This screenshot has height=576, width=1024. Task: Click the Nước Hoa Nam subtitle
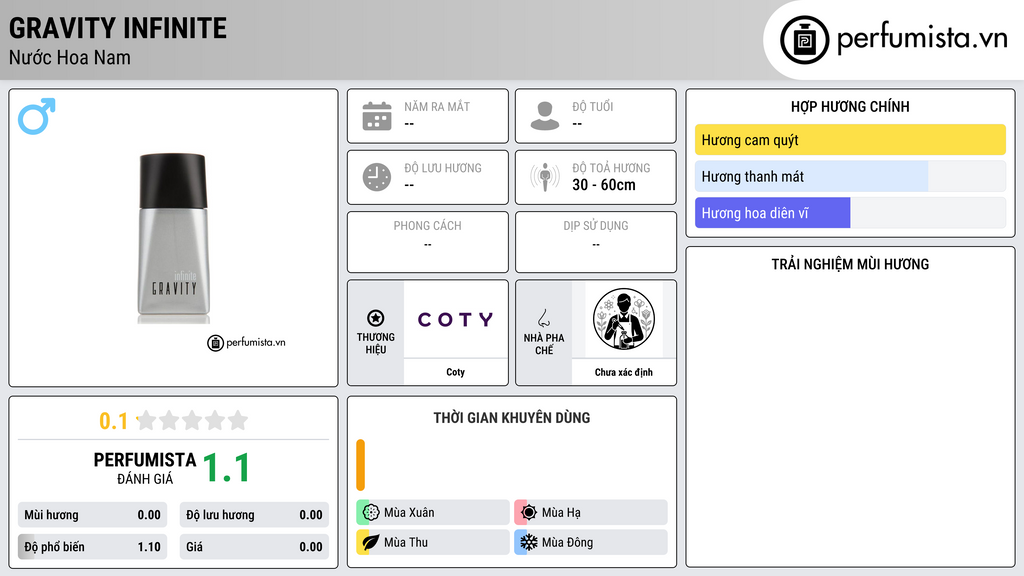click(70, 57)
